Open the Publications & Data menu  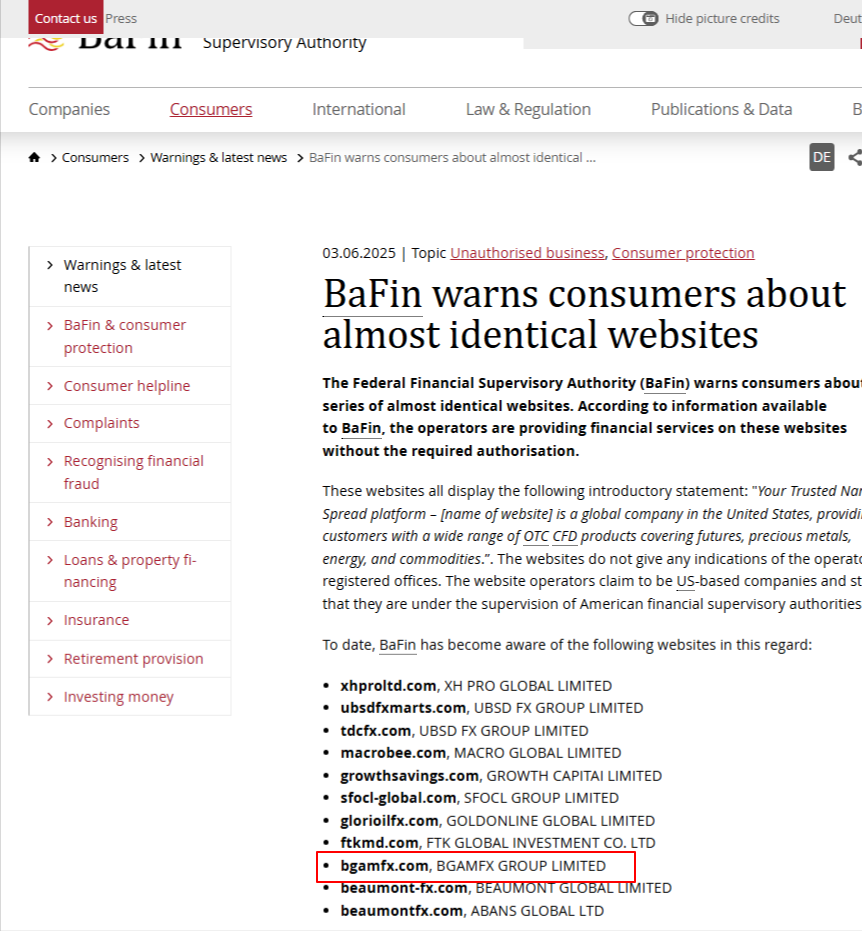721,109
